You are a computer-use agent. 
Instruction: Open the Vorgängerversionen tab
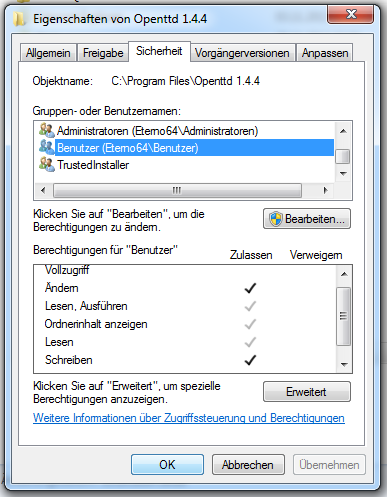(242, 53)
